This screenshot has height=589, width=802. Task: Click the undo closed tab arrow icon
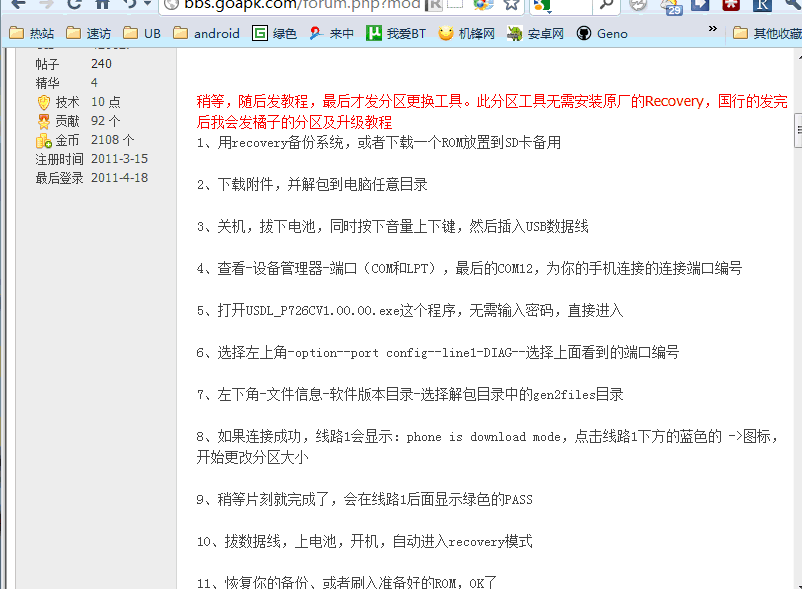tap(131, 4)
